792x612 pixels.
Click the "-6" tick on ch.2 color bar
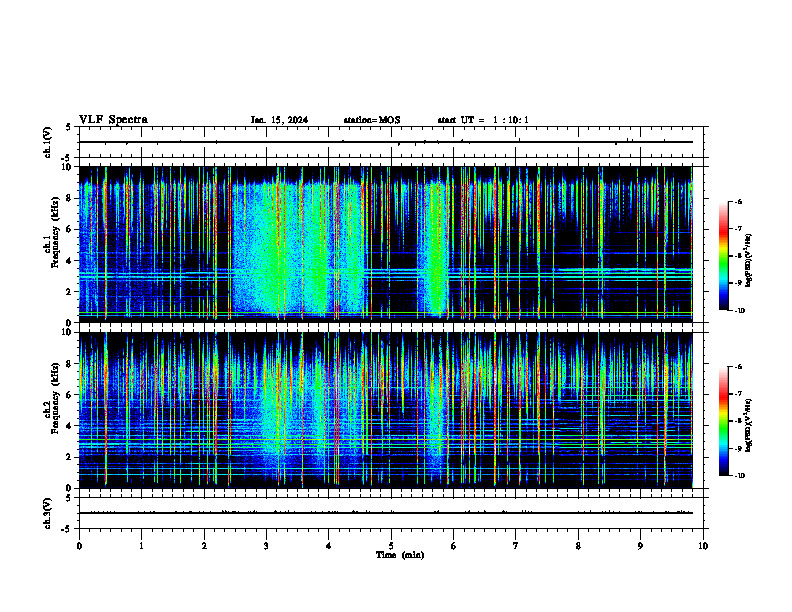738,367
